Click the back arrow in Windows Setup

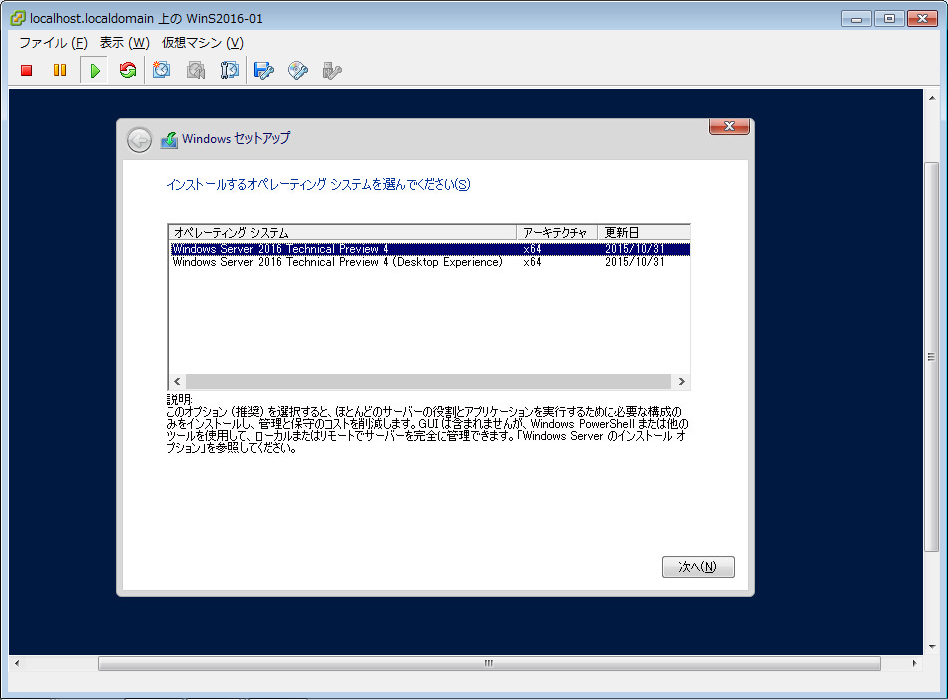coord(139,139)
